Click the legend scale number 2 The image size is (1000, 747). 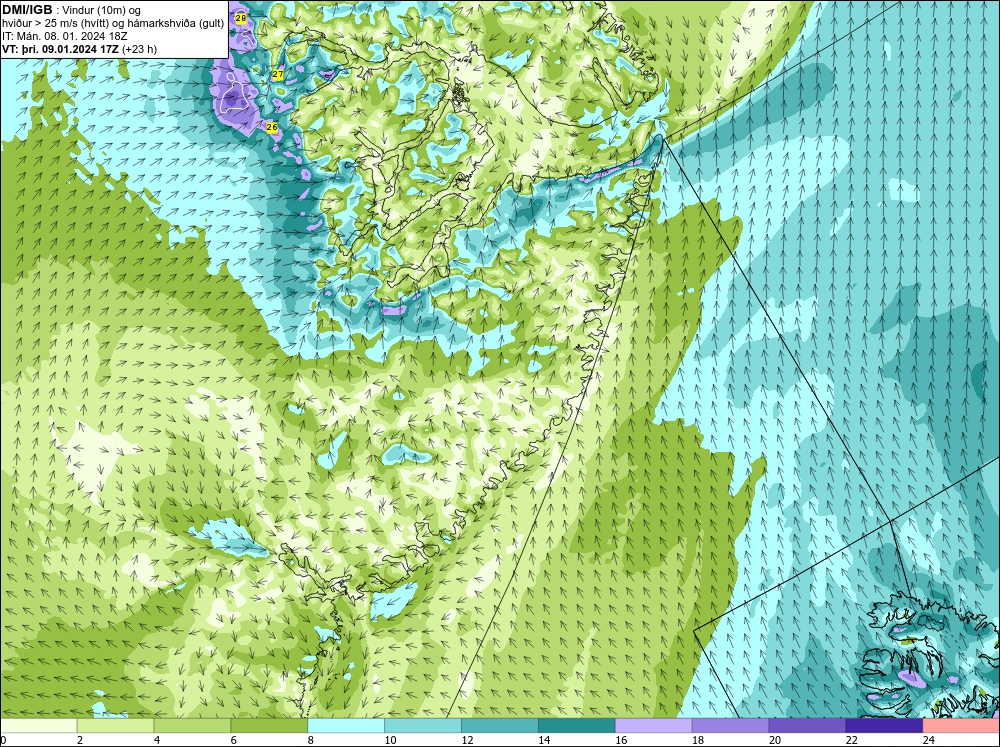(x=80, y=740)
